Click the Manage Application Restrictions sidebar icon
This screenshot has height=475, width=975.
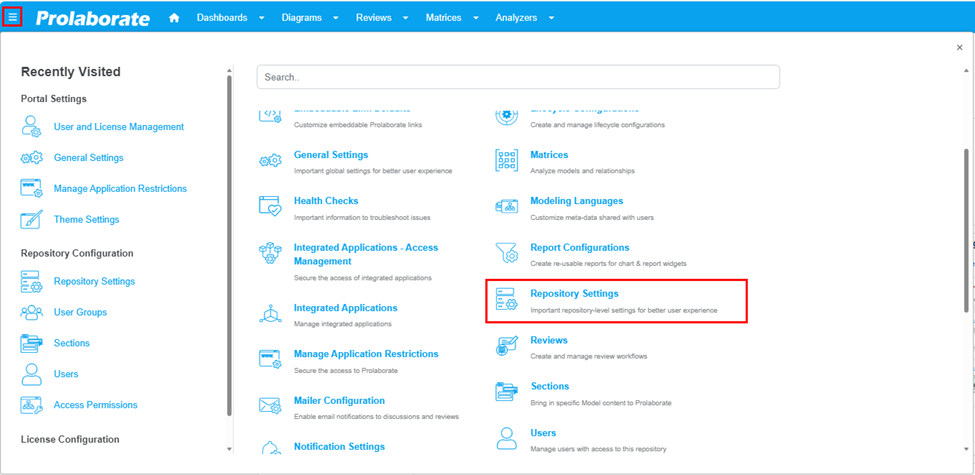pyautogui.click(x=31, y=188)
